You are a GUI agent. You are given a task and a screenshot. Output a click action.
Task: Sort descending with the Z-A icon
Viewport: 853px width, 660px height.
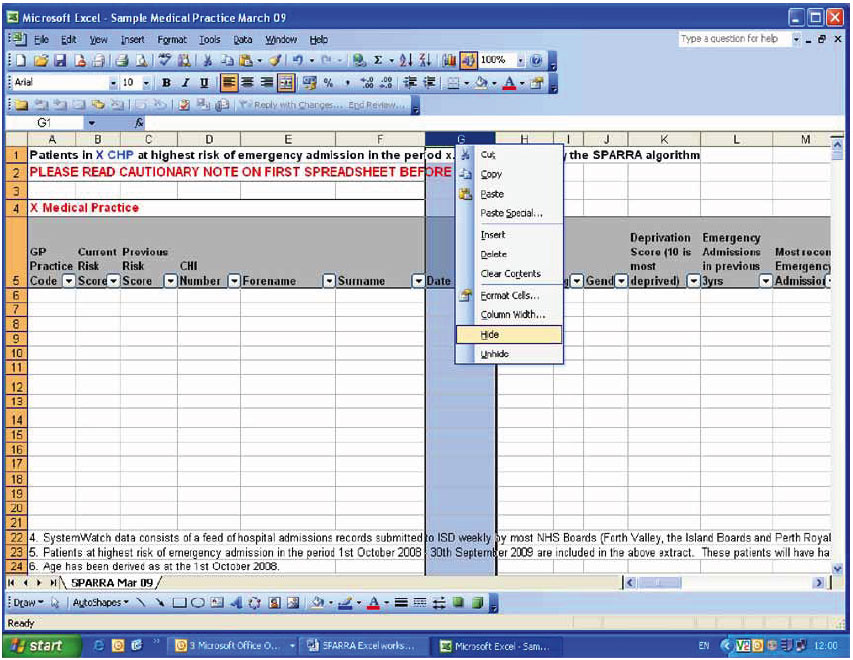[x=425, y=60]
